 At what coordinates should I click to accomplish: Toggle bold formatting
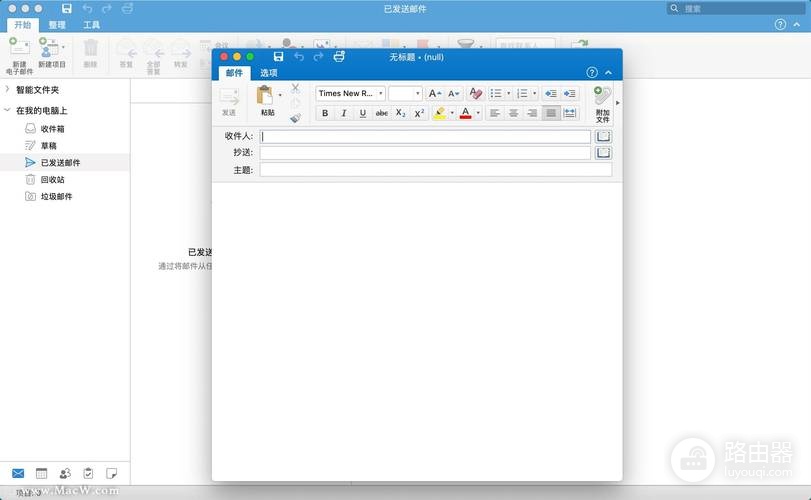[325, 113]
